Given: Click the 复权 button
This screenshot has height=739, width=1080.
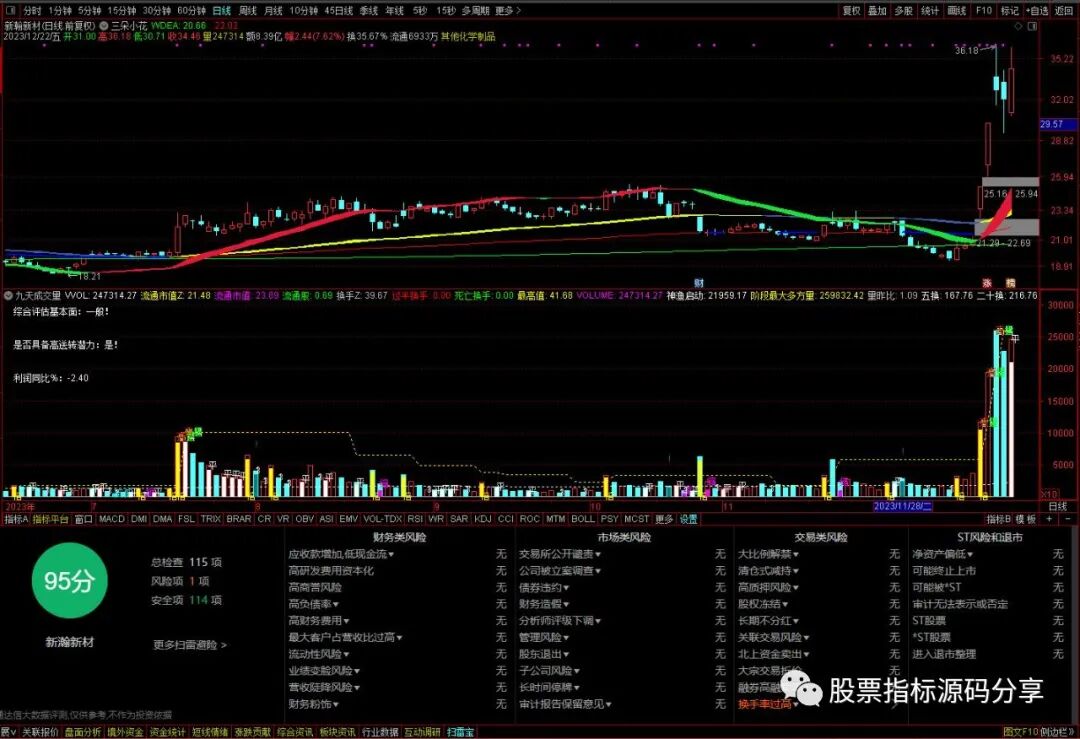Looking at the screenshot, I should click(x=851, y=10).
